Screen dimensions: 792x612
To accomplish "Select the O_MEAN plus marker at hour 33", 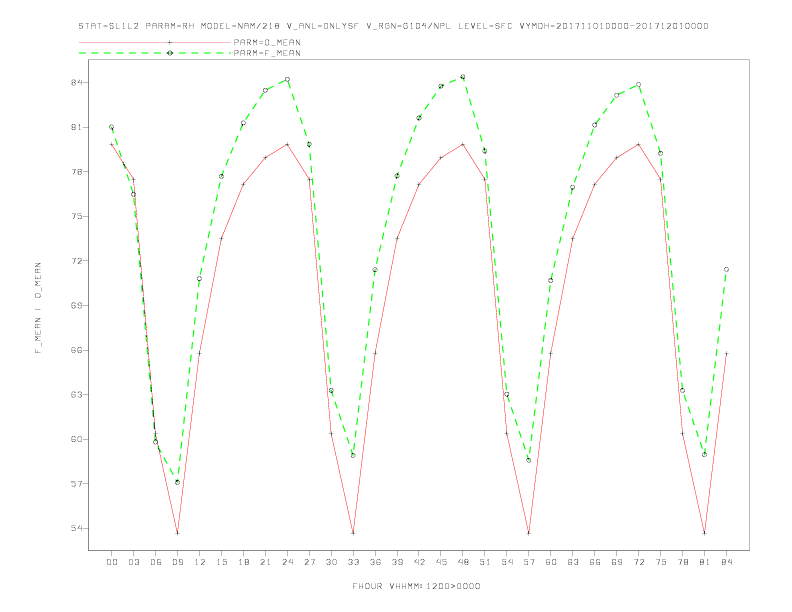I will 353,533.
